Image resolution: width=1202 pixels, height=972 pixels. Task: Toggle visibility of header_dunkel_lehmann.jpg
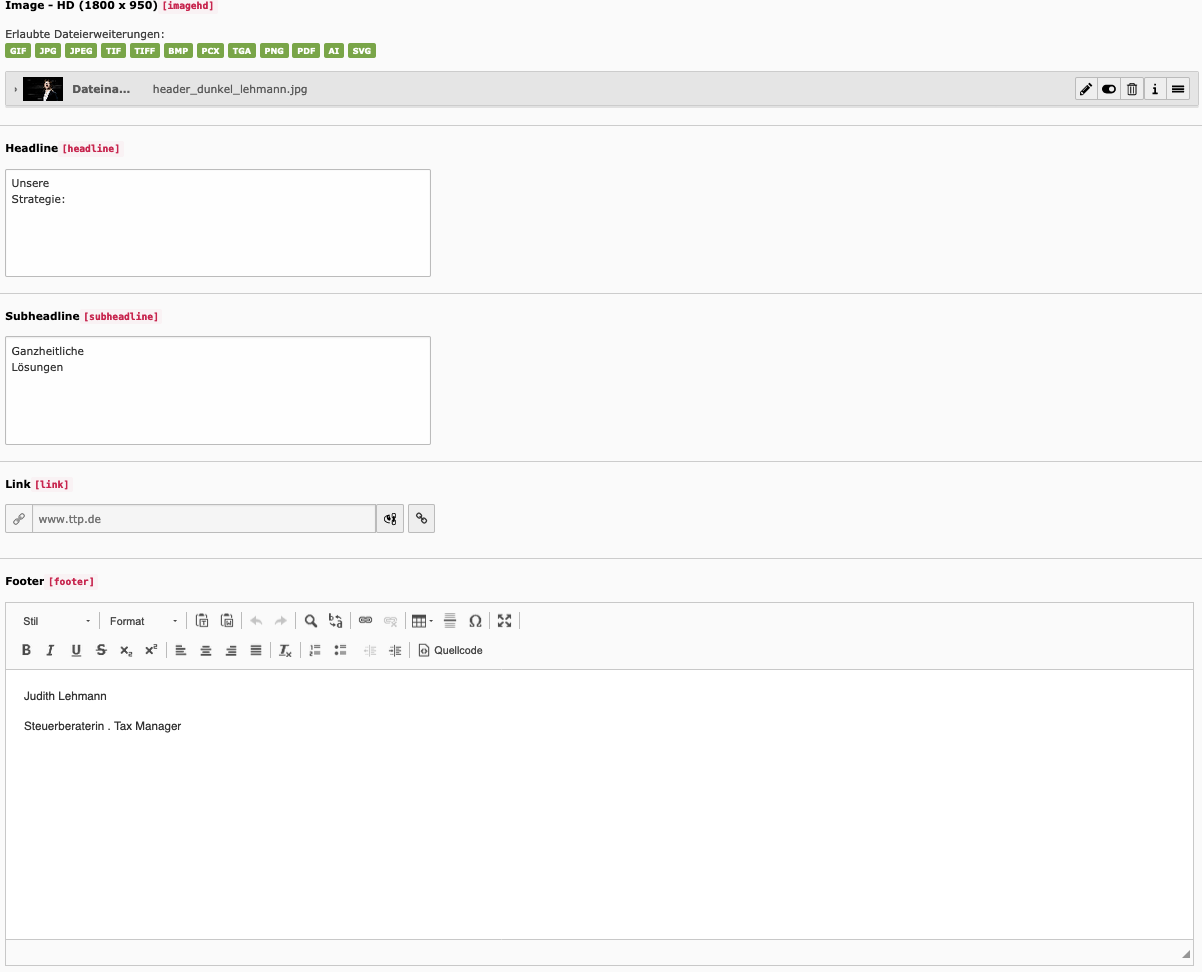pyautogui.click(x=1109, y=89)
